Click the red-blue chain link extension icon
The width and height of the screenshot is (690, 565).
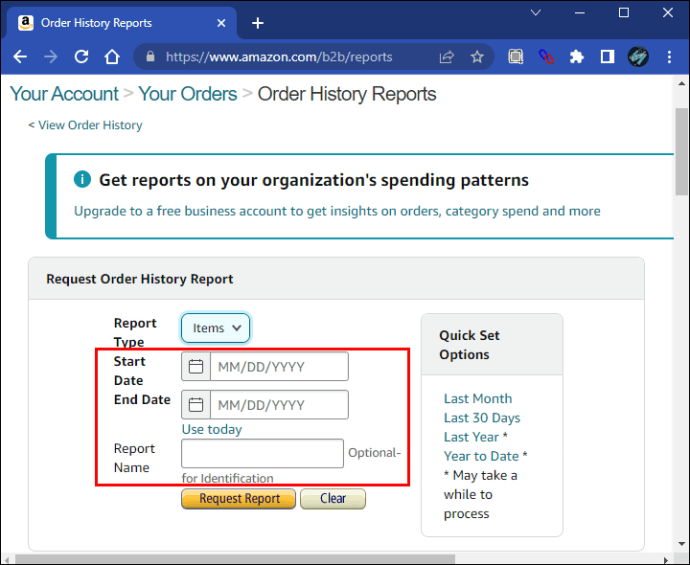point(546,57)
